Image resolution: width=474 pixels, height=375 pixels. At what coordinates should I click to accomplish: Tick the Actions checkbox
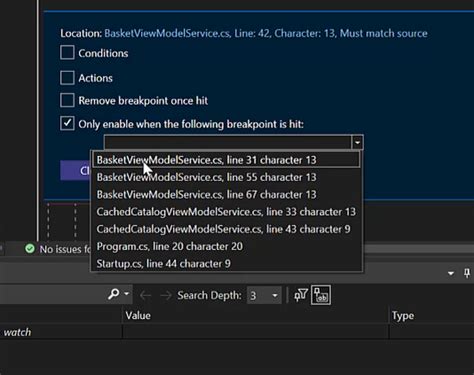click(x=67, y=77)
